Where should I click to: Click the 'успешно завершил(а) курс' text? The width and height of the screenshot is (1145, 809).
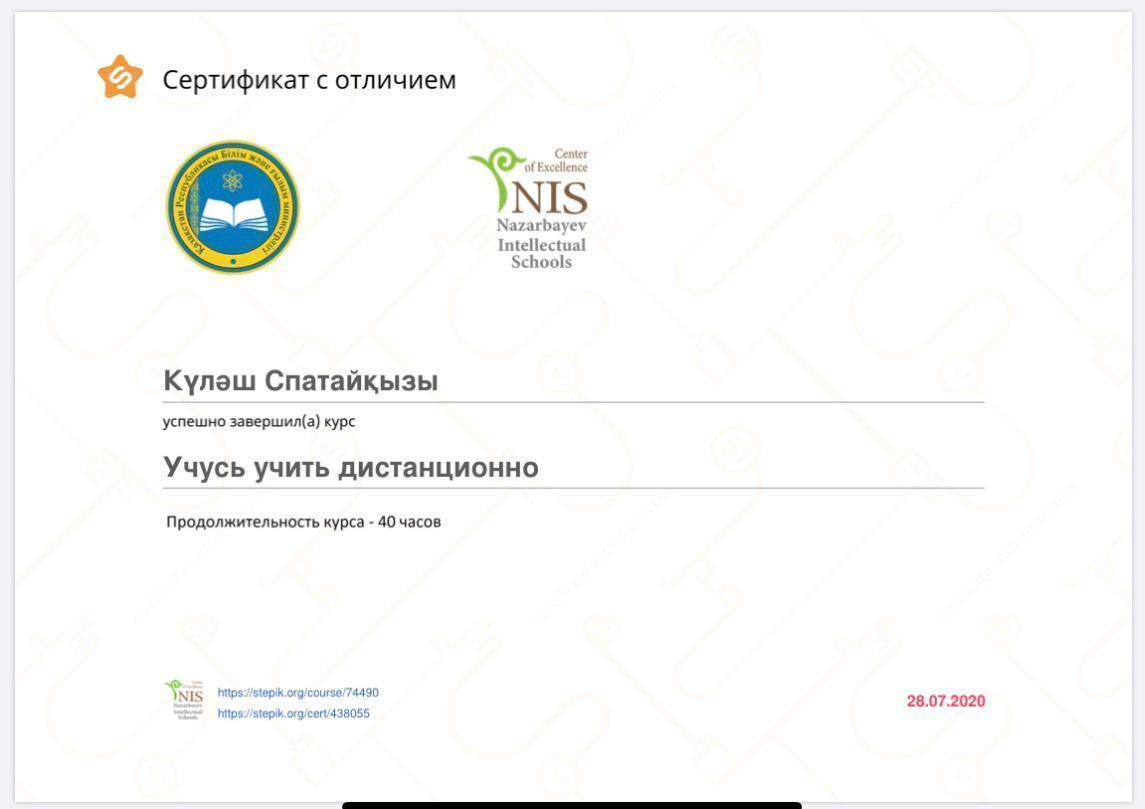(x=259, y=422)
